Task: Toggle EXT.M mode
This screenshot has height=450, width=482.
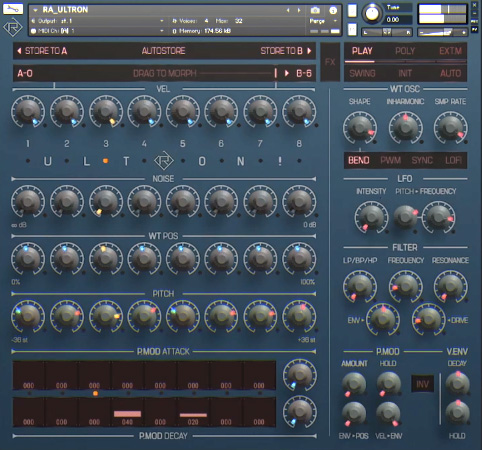Action: [x=450, y=51]
